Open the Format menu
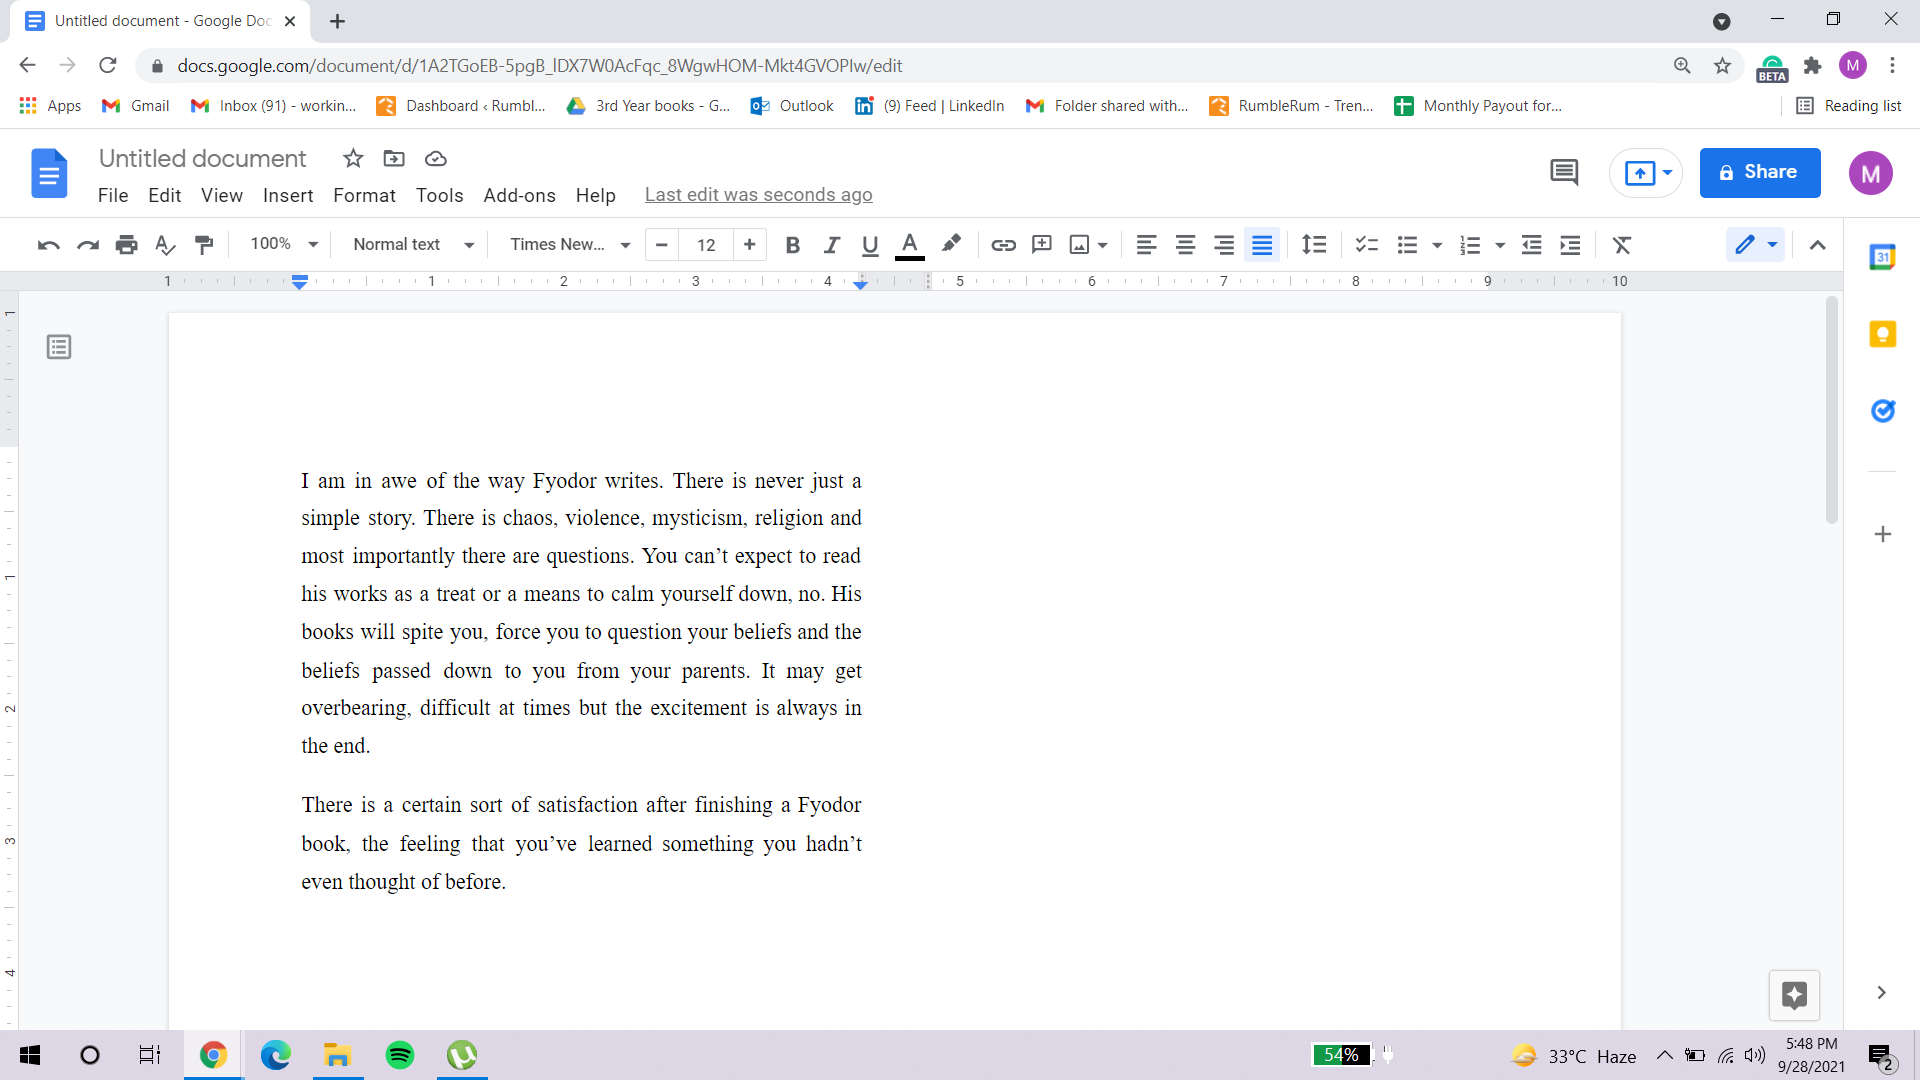The image size is (1920, 1080). point(364,195)
